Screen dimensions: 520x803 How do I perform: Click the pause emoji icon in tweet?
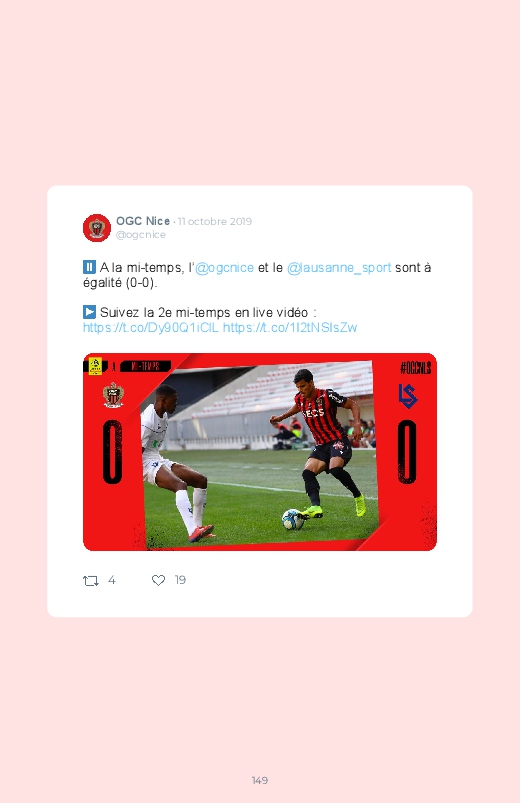point(89,267)
